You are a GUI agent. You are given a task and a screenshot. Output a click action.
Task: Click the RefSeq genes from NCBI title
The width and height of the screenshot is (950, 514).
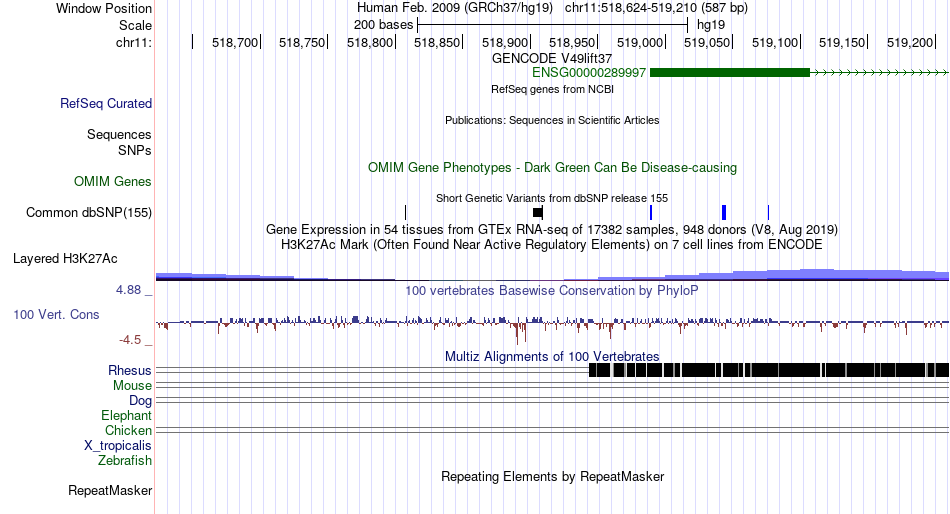[x=552, y=89]
